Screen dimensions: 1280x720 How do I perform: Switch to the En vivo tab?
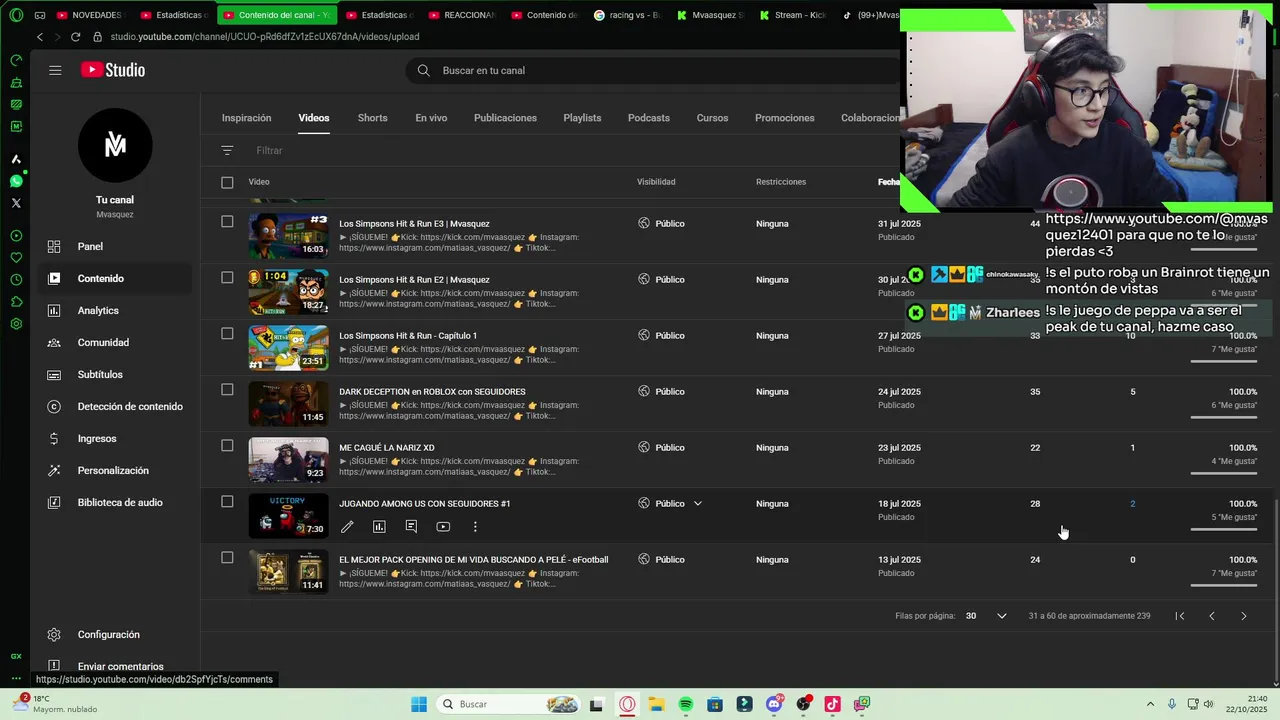pyautogui.click(x=431, y=118)
